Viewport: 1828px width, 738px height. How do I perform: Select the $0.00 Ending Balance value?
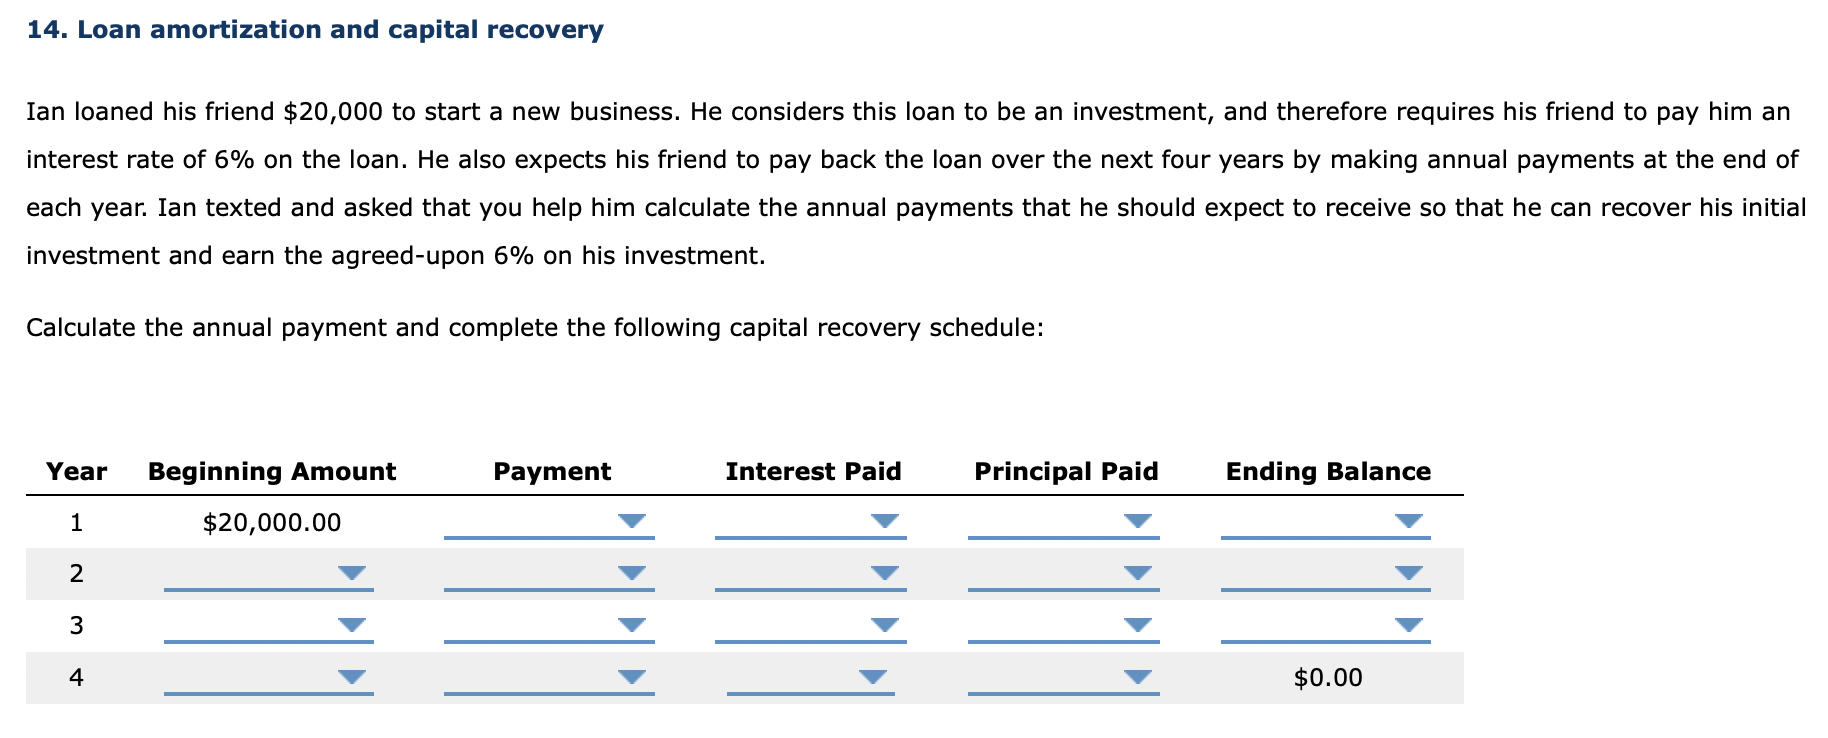point(1329,677)
